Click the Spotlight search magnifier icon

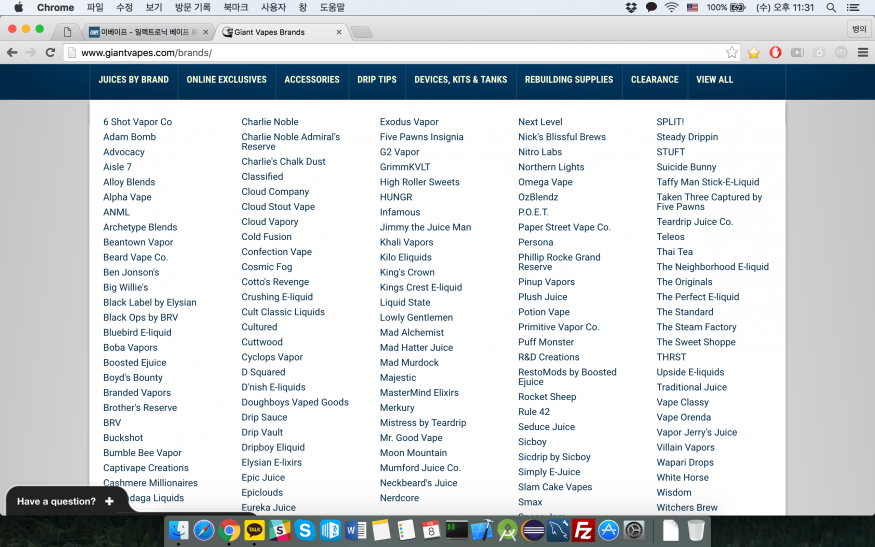tap(831, 7)
